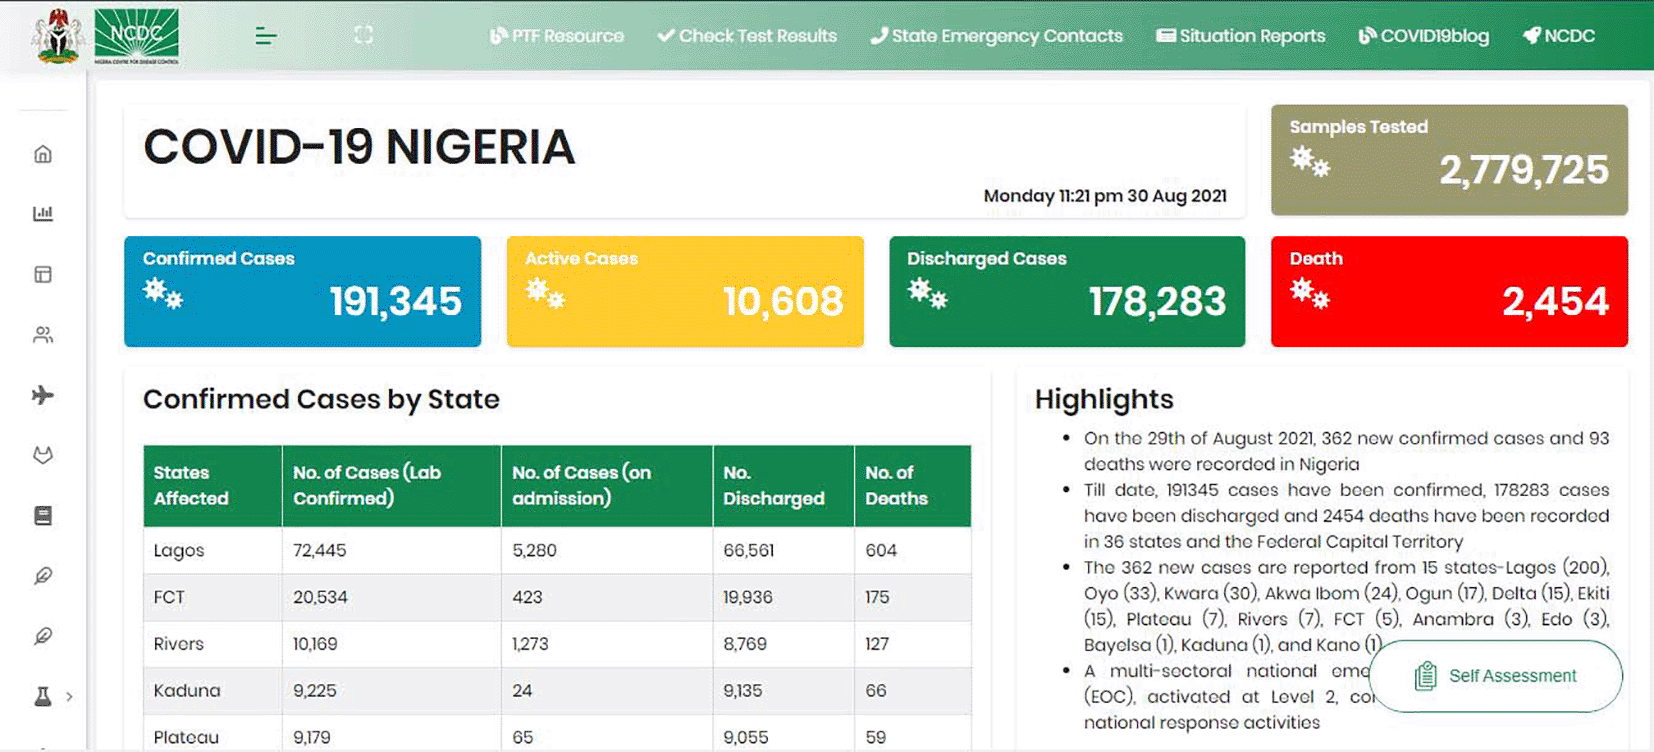Click the 1,273 on admission value
1654x752 pixels.
[x=530, y=644]
